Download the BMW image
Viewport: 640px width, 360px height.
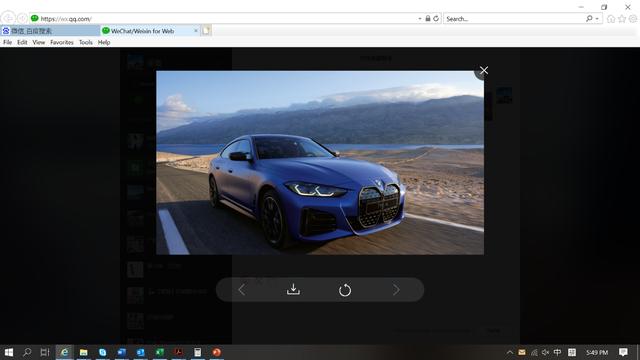293,289
